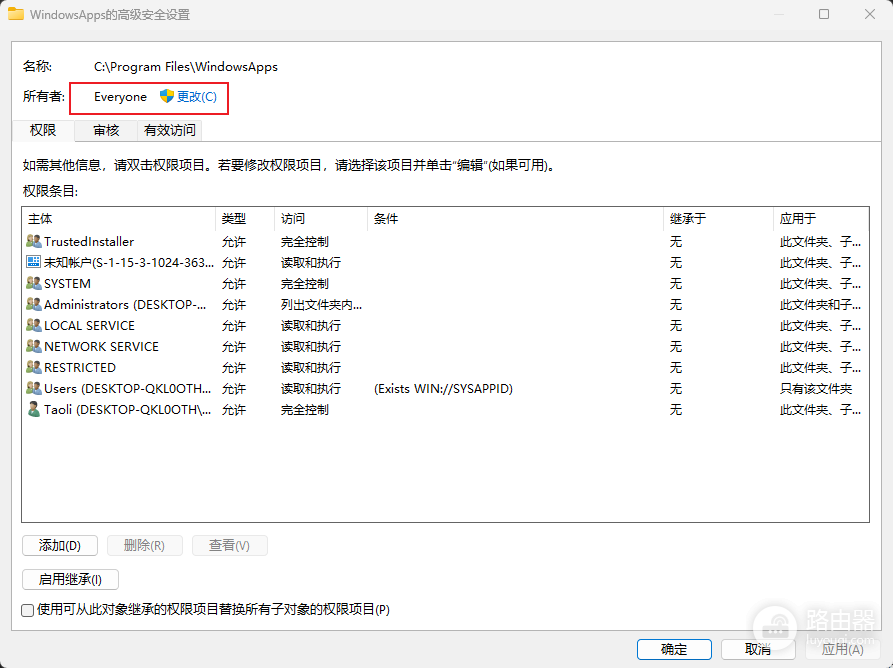This screenshot has height=668, width=893.
Task: Click 此文件夹和子... in Administrators row
Action: pos(820,305)
